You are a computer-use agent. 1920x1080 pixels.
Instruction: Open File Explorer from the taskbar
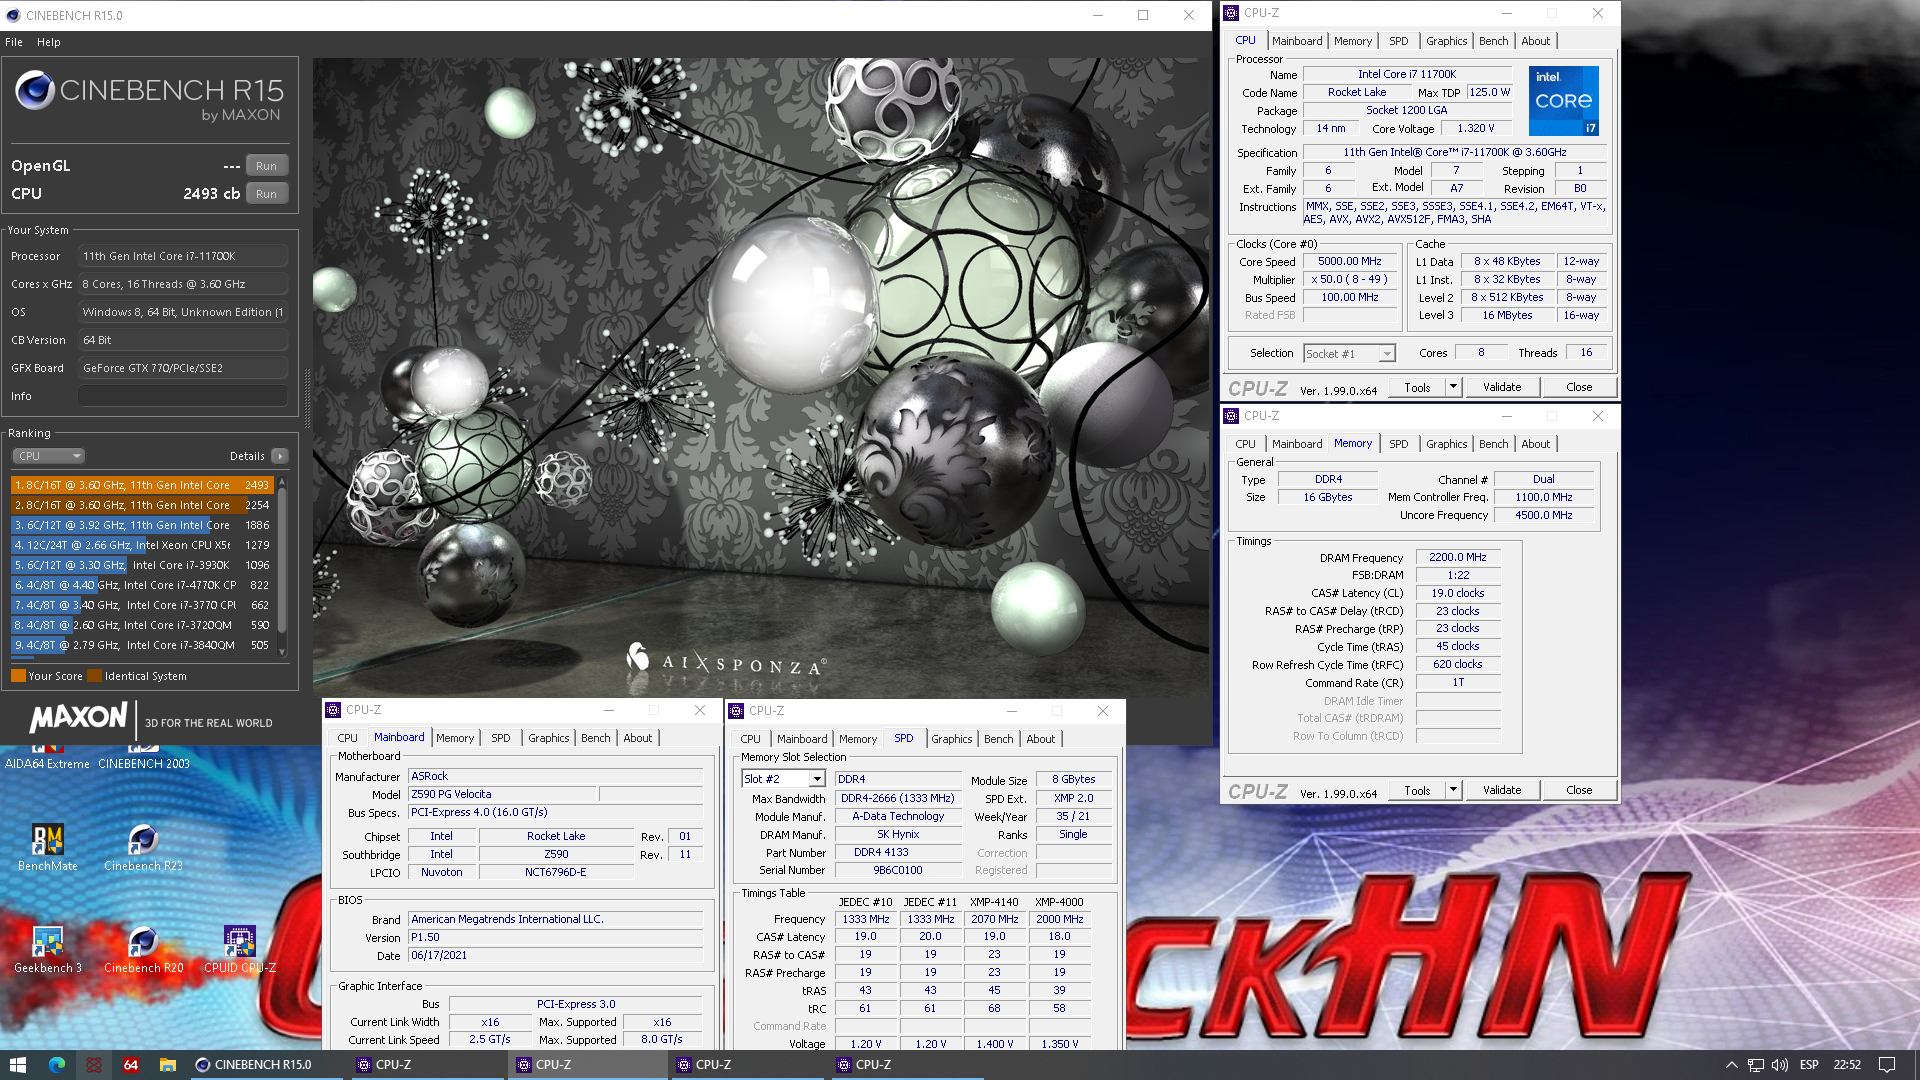point(168,1065)
